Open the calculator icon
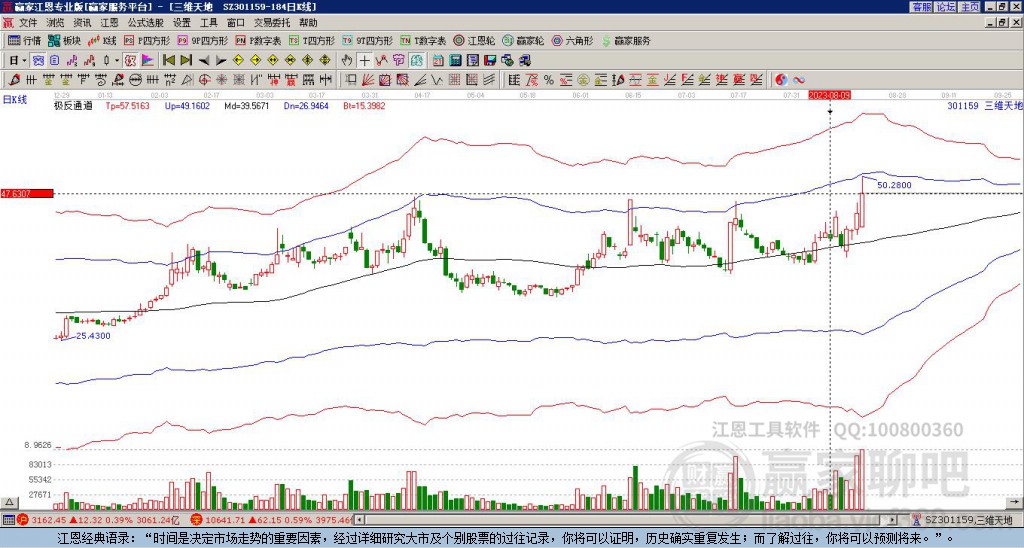Screen dimensions: 1024x548 click(455, 60)
